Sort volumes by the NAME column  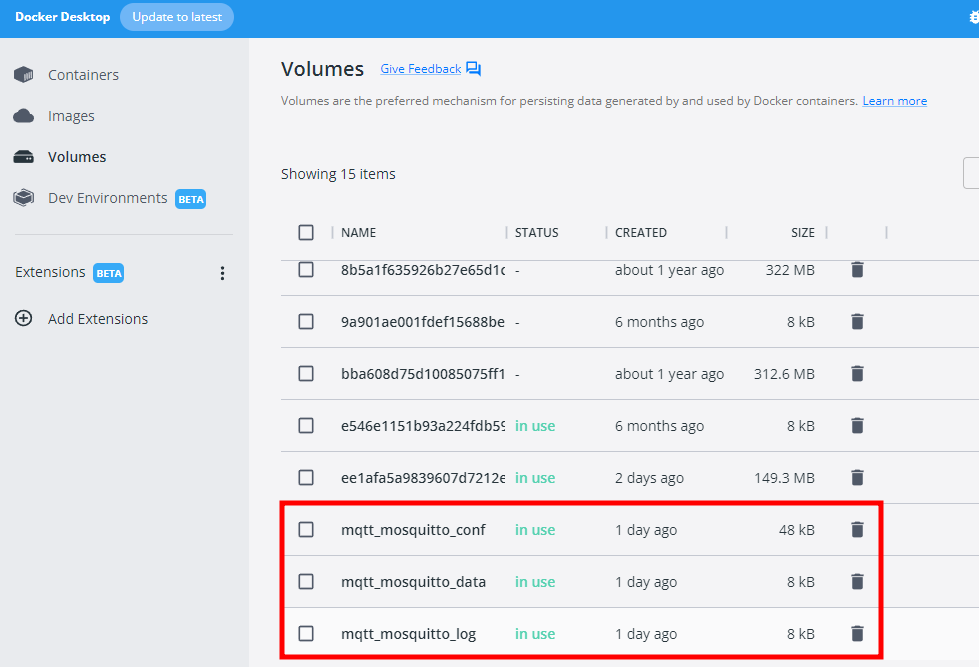tap(358, 233)
